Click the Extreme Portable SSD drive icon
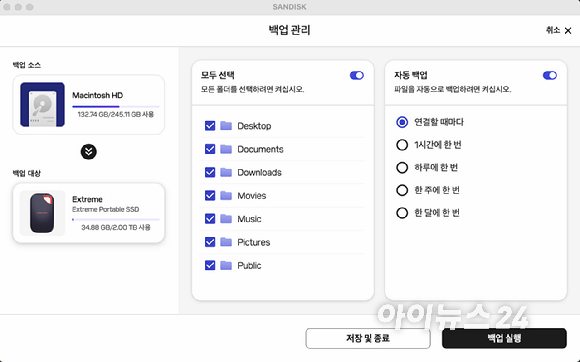 point(42,213)
